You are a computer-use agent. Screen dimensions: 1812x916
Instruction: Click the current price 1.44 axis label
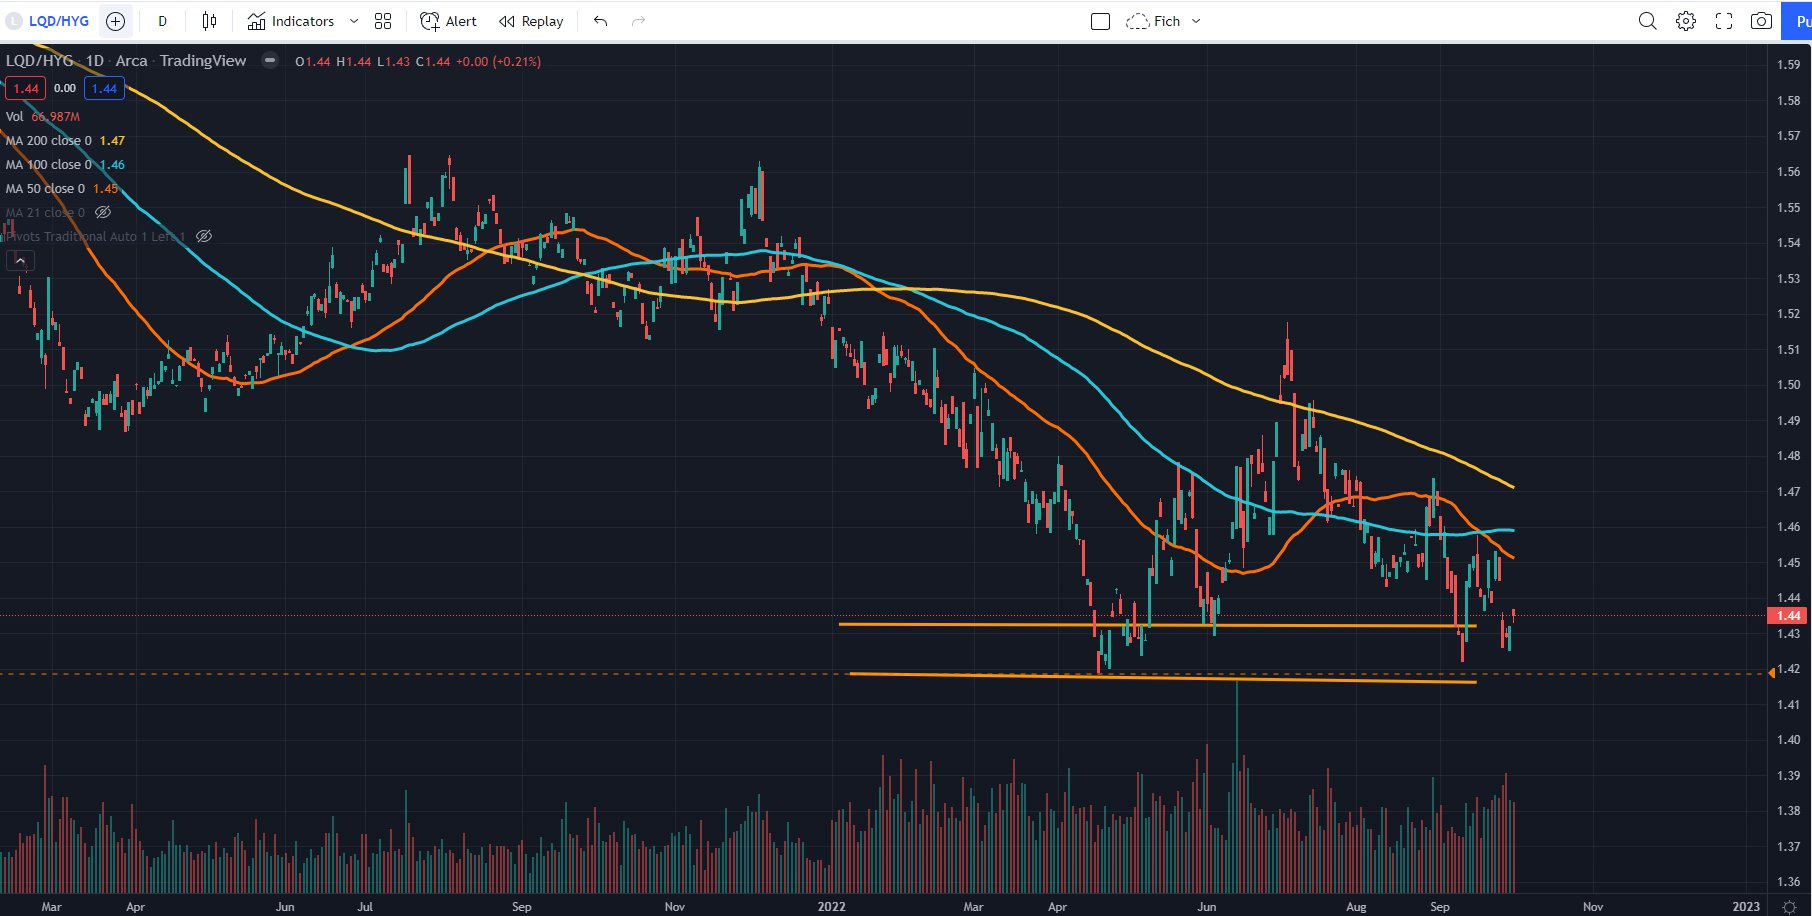(x=1789, y=616)
